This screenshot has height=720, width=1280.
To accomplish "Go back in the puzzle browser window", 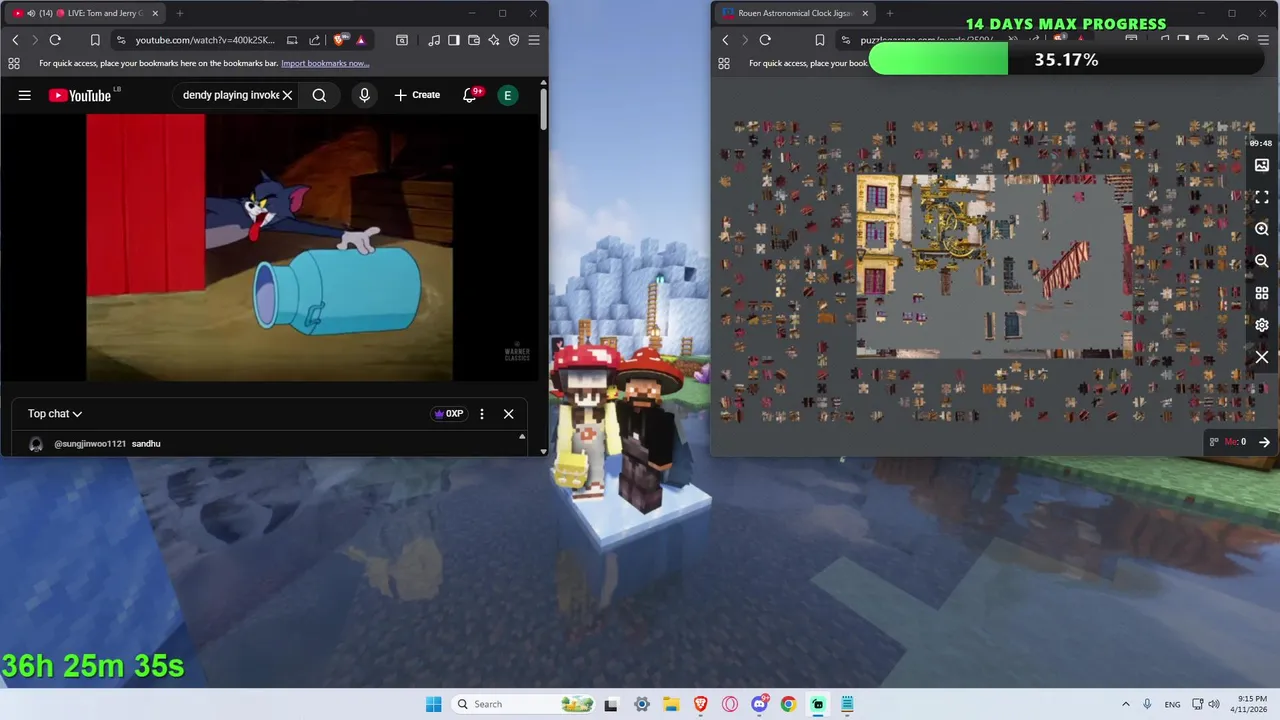I will tap(725, 40).
